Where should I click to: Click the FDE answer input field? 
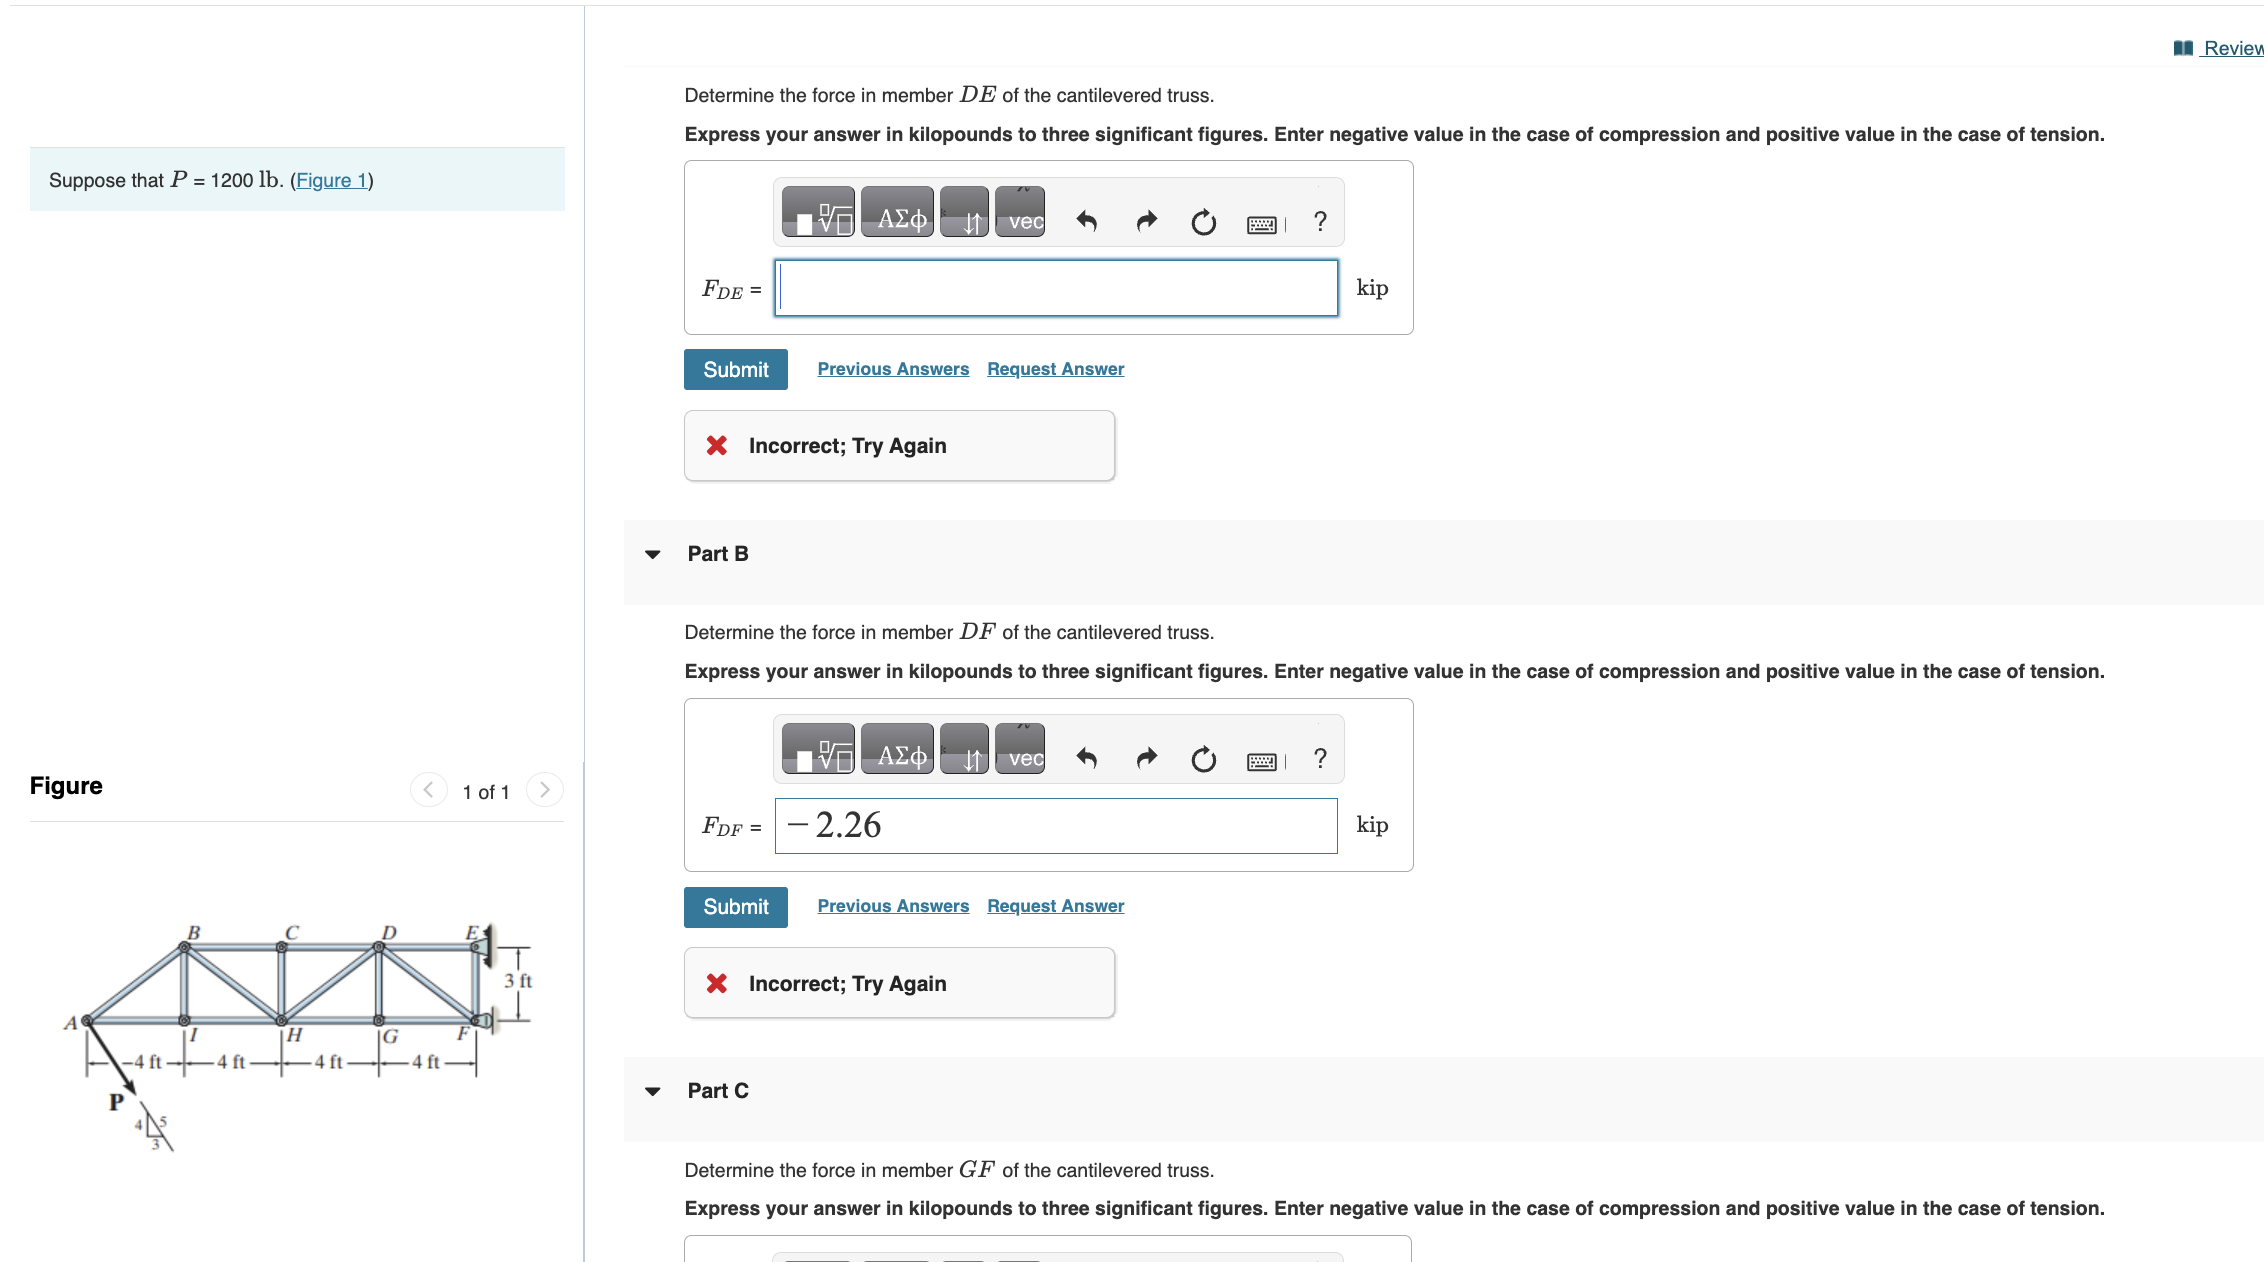tap(1056, 288)
